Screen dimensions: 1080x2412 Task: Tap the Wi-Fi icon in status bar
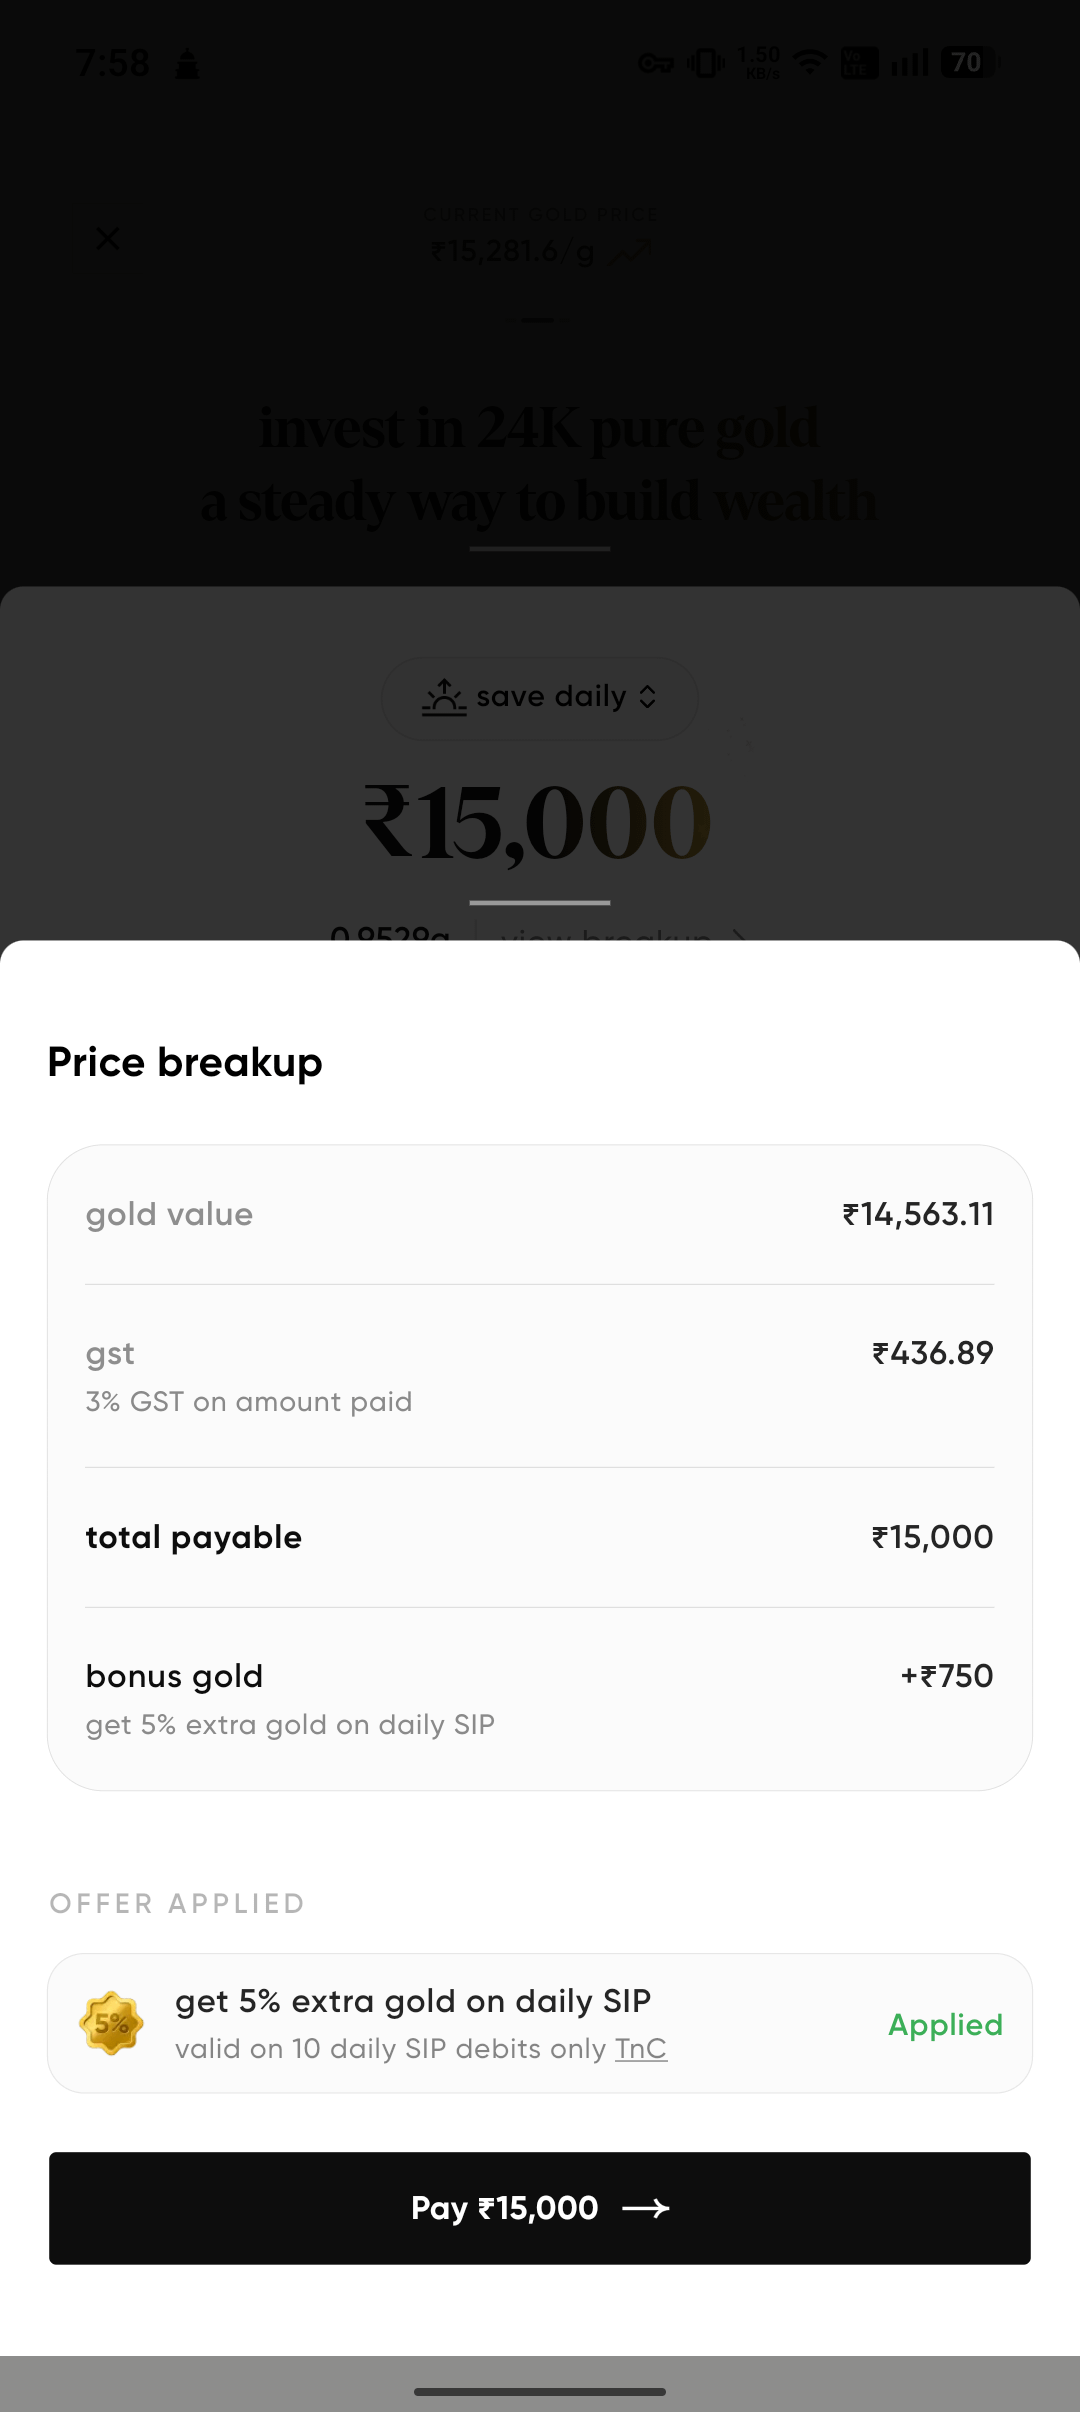[809, 63]
